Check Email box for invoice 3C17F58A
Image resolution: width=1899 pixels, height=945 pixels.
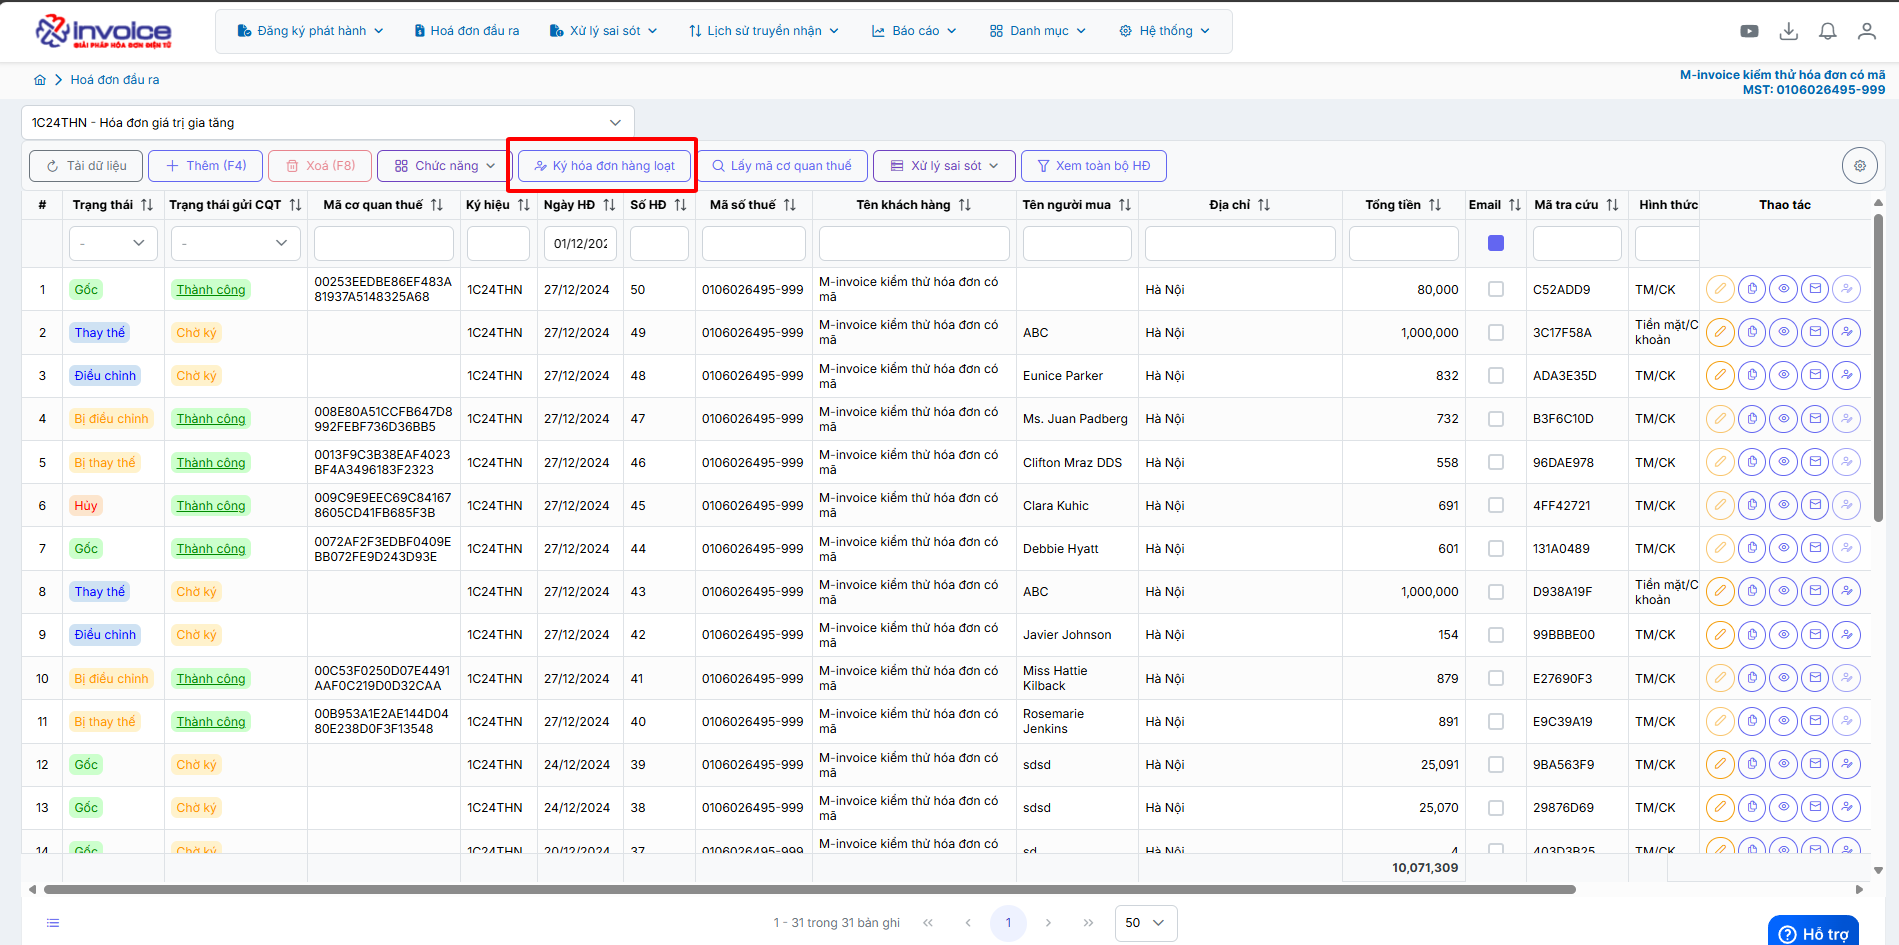[x=1496, y=332]
